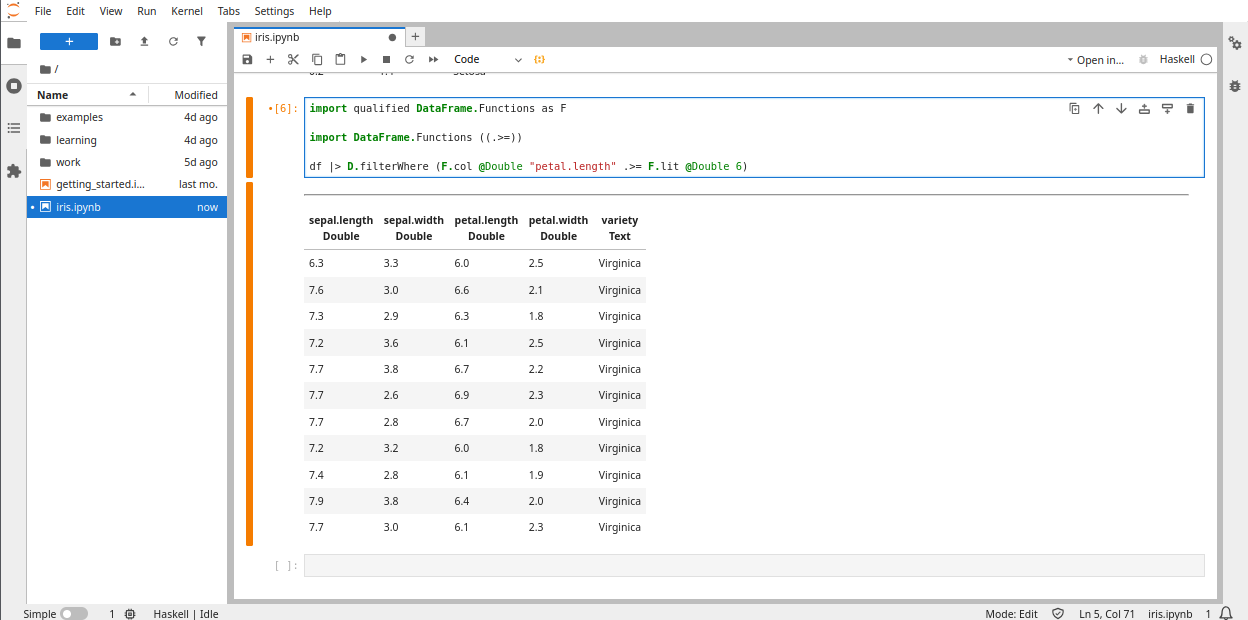The image size is (1248, 620).
Task: Duplicate the cell with cell toolbar icon
Action: point(1074,109)
